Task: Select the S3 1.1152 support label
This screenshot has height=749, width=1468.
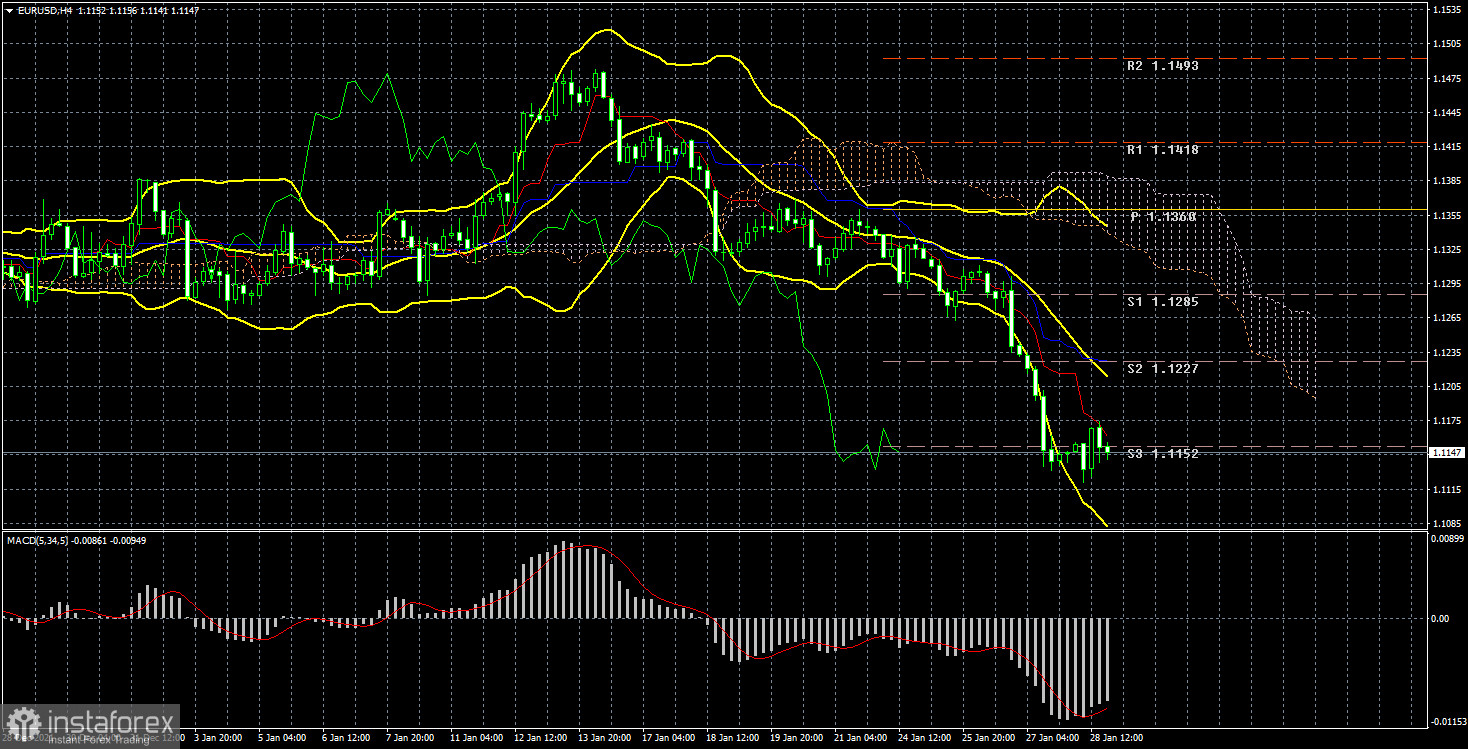Action: 1162,453
